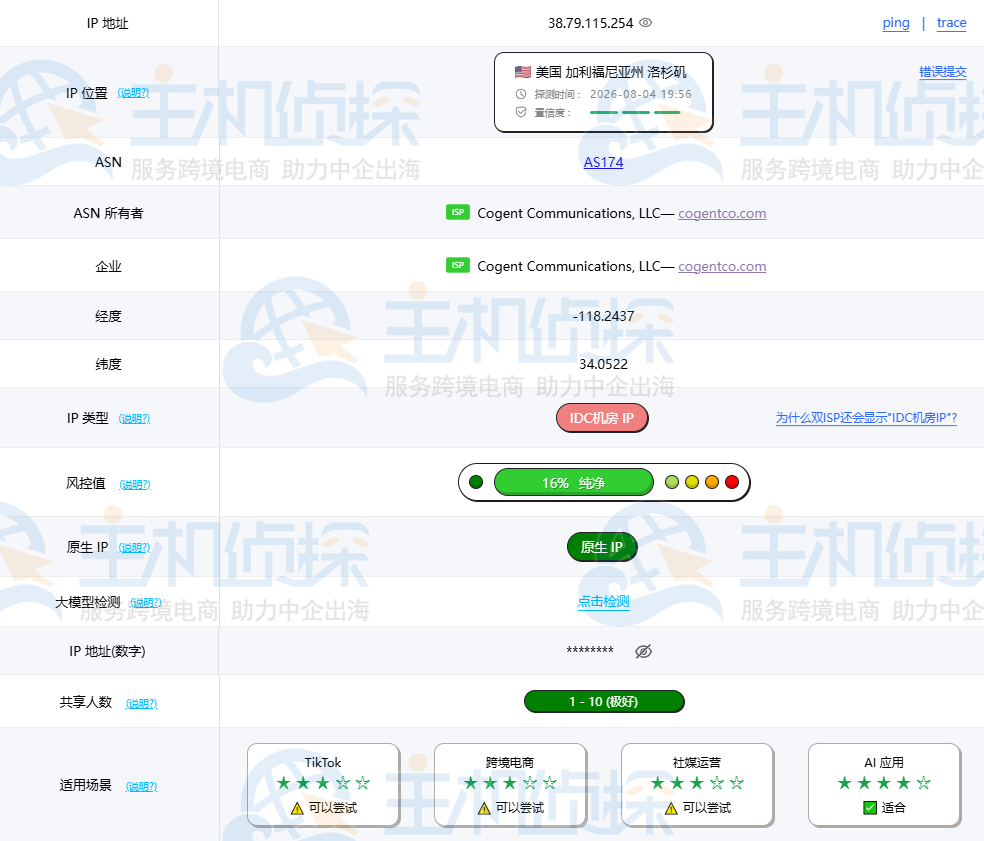The width and height of the screenshot is (984, 841).
Task: Click the light green risk dot
Action: [x=671, y=482]
